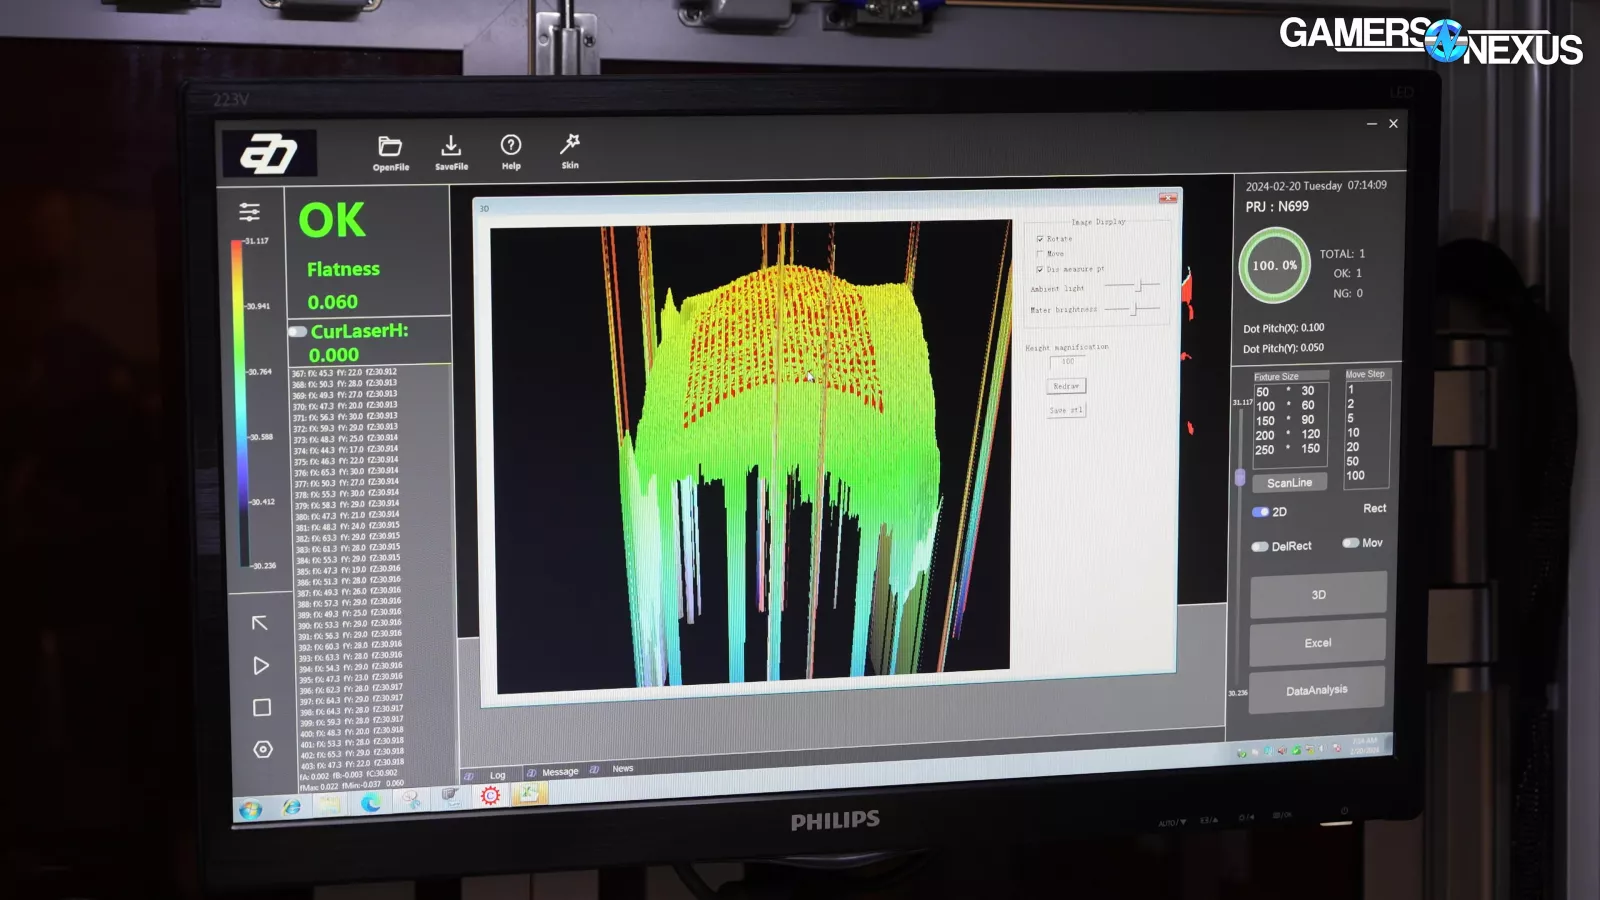The image size is (1600, 900).
Task: Check the Move checkbox in Image Display
Action: tap(1040, 254)
